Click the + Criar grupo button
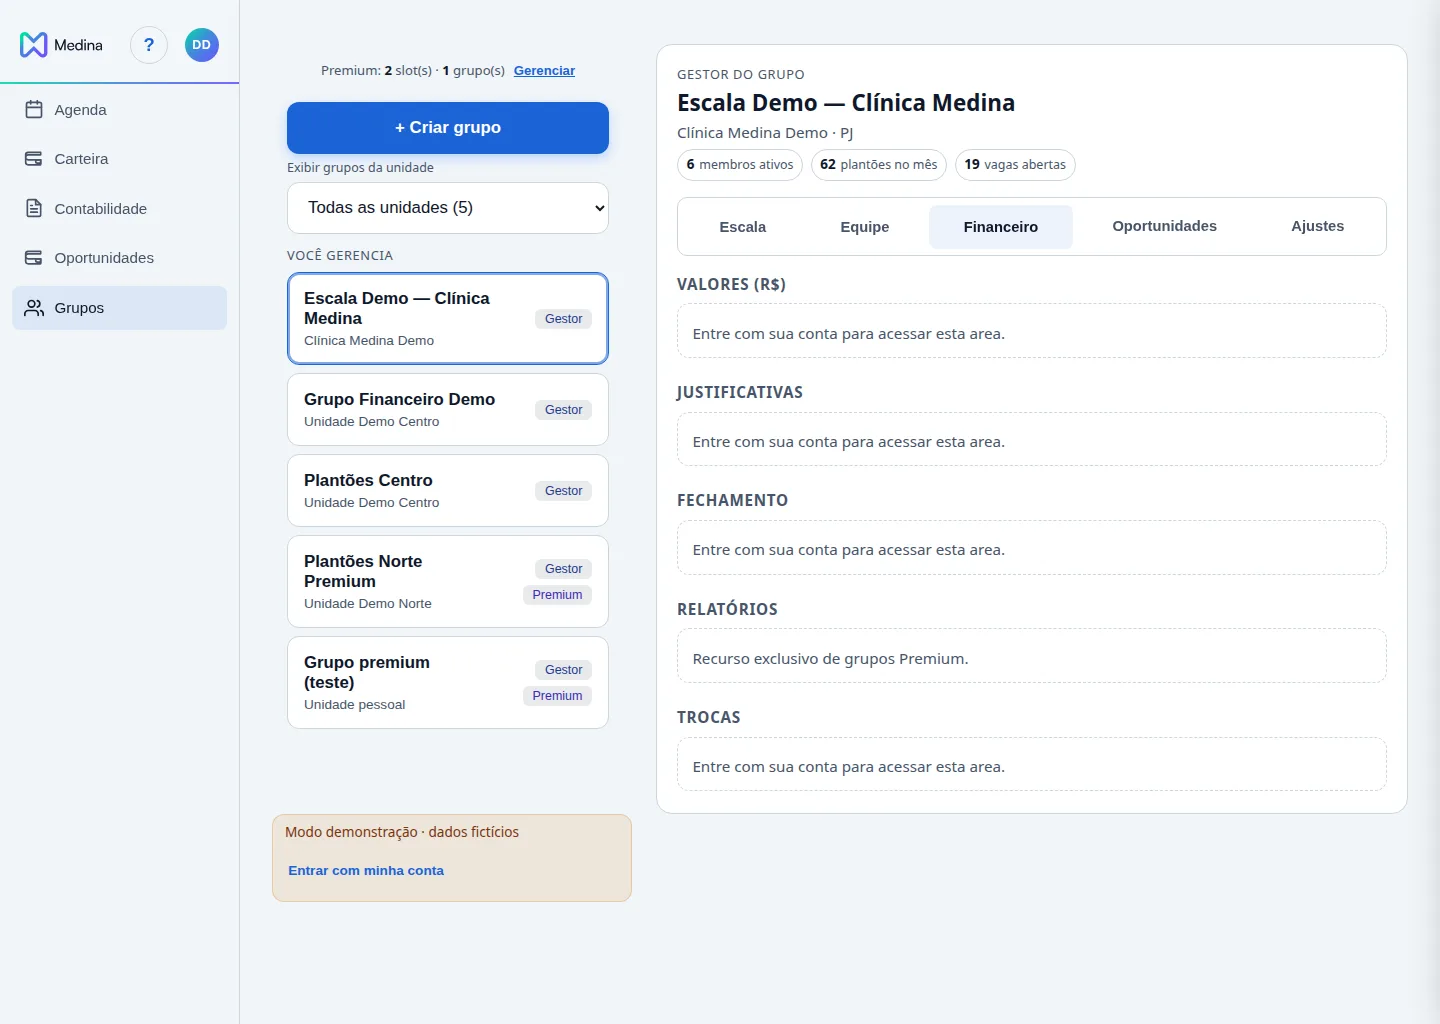 click(x=448, y=128)
